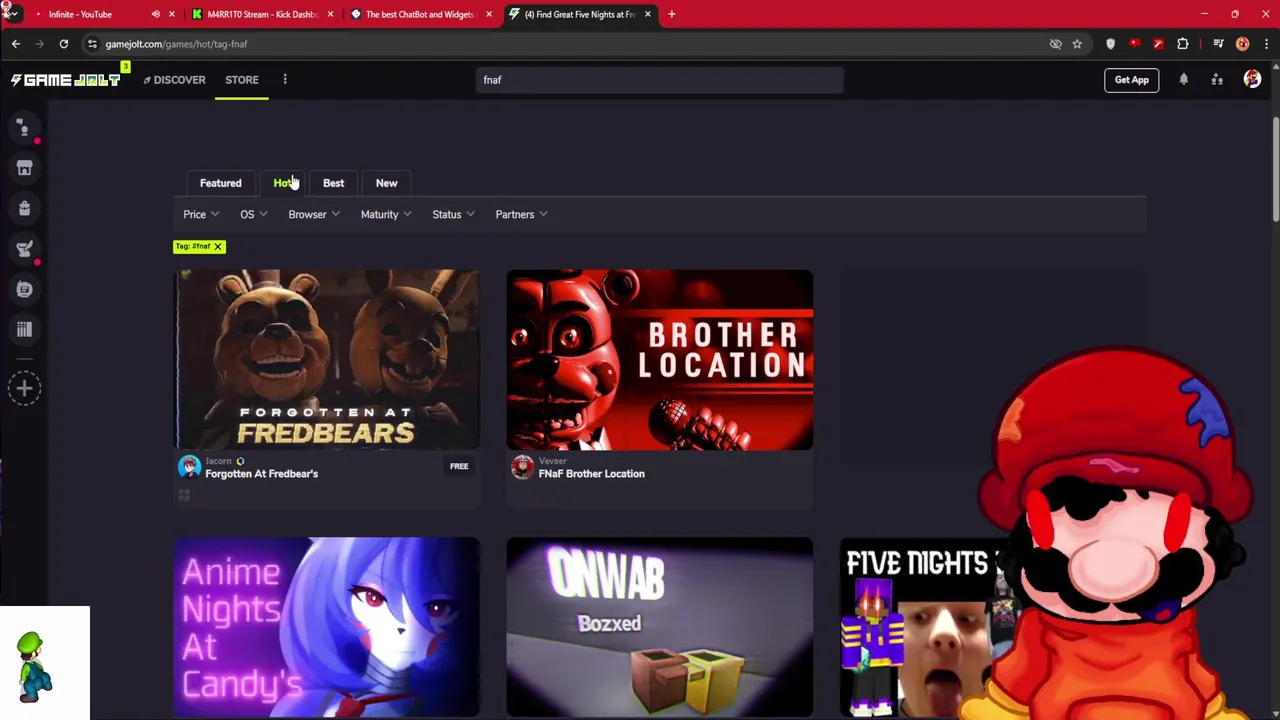This screenshot has height=720, width=1280.
Task: Click the site information icon in the address bar
Action: 92,44
